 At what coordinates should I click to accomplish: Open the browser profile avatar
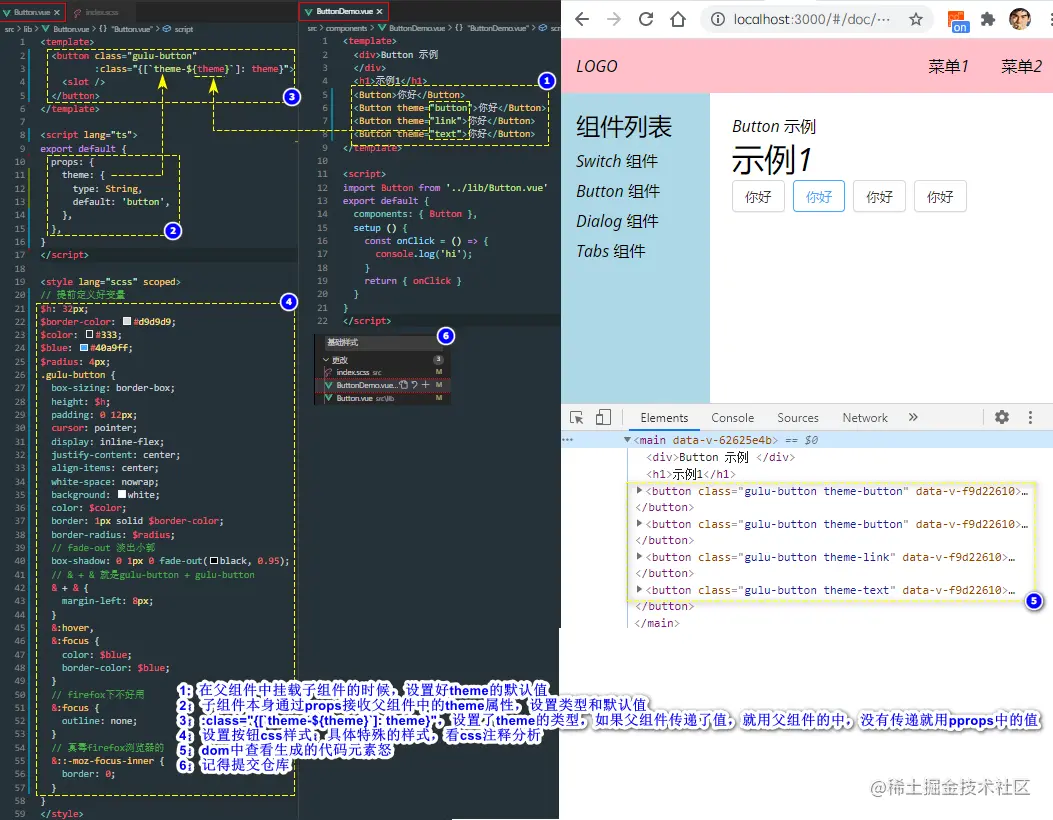pos(1019,19)
